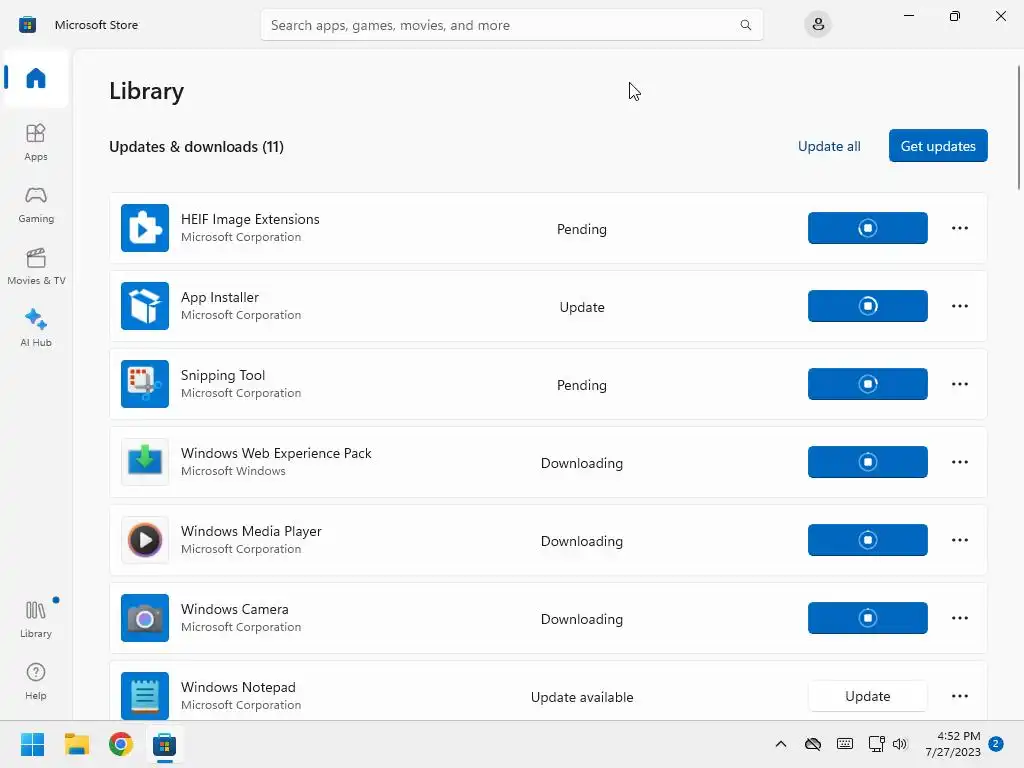Open more options for HEIF Image Extensions
The height and width of the screenshot is (768, 1024).
click(x=959, y=228)
